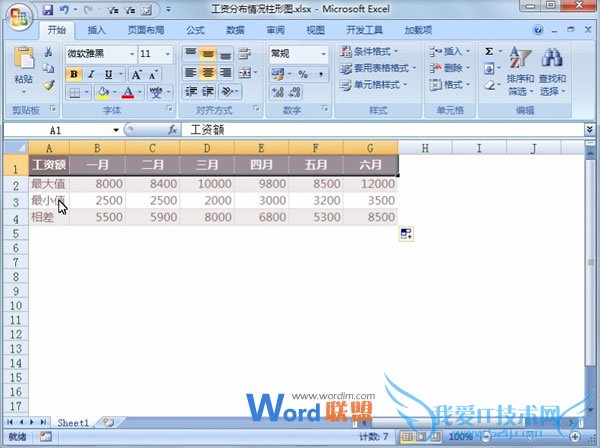Viewport: 600px width, 448px height.
Task: Wrap text in selected cells
Action: (x=245, y=53)
